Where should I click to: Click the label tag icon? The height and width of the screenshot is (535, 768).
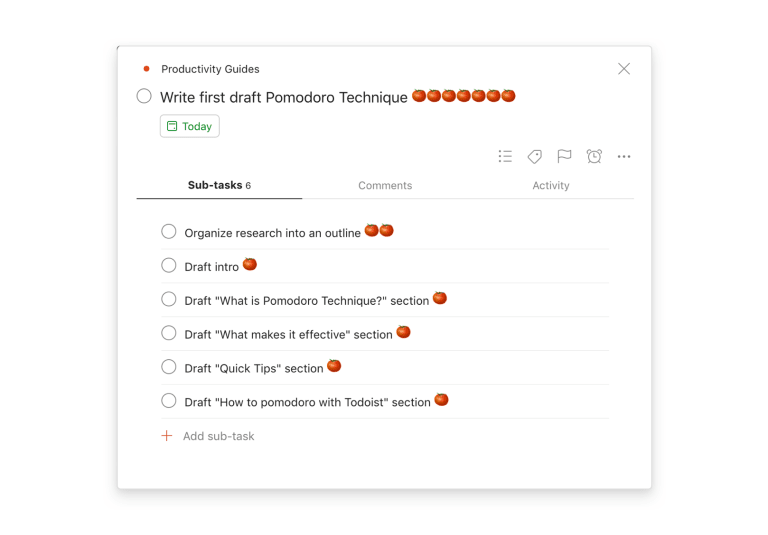coord(534,156)
